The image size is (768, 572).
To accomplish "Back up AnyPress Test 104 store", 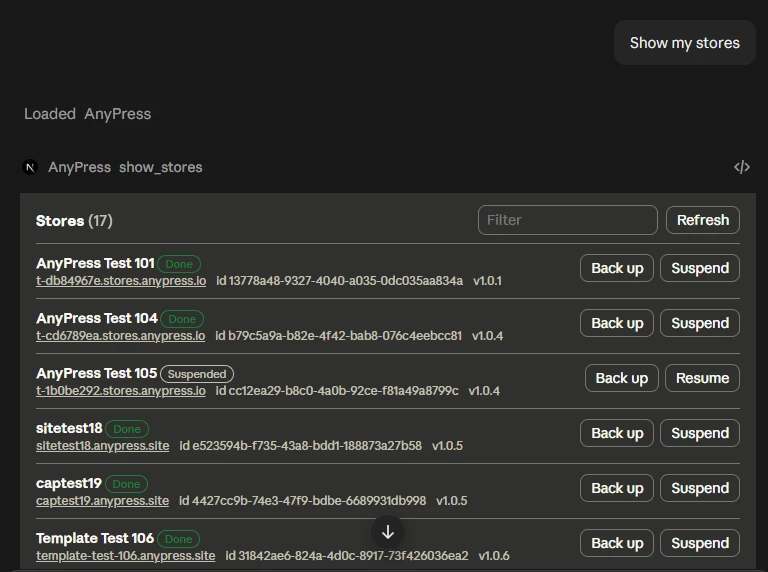I will click(617, 323).
